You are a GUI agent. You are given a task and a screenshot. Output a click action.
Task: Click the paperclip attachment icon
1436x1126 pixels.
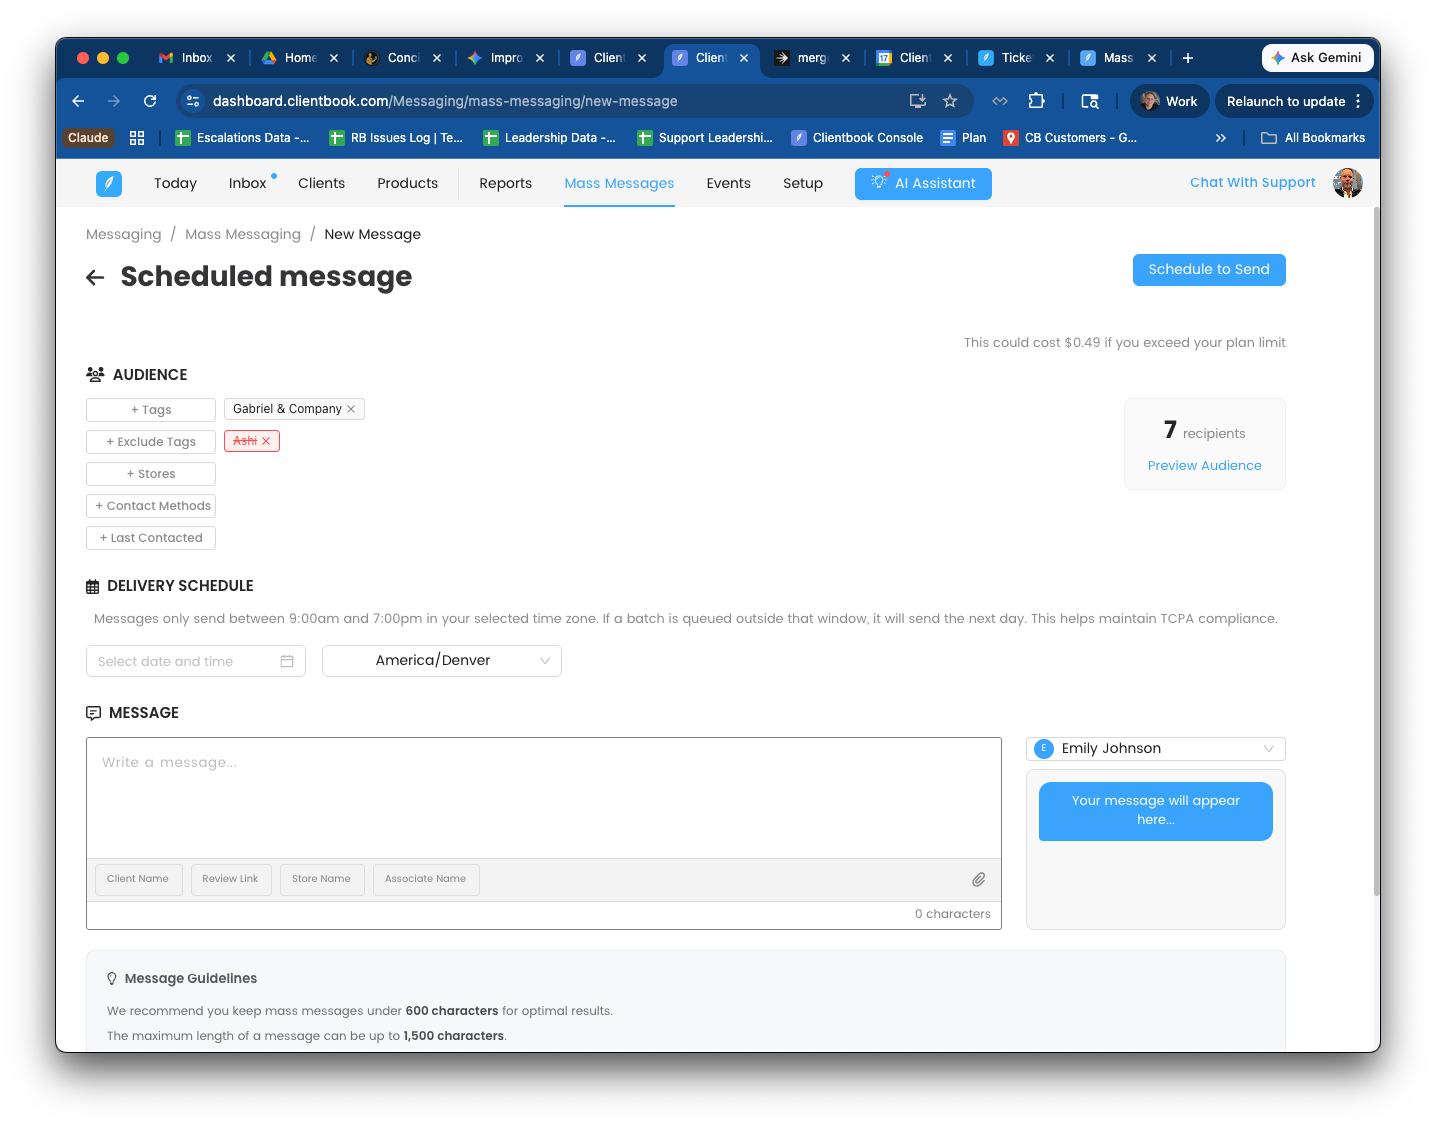pos(978,879)
